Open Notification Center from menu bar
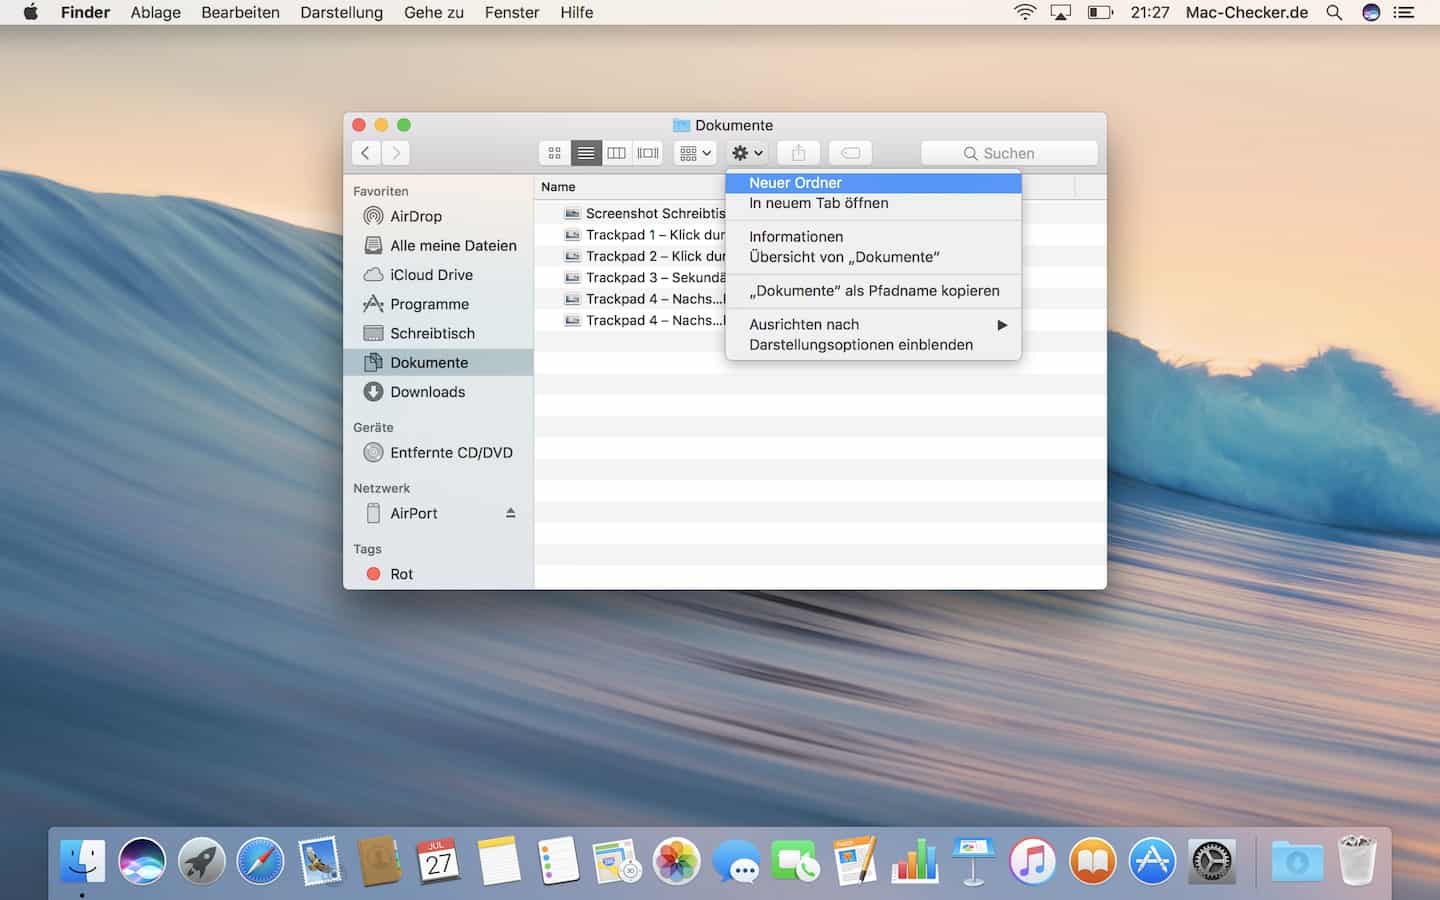 click(1404, 12)
